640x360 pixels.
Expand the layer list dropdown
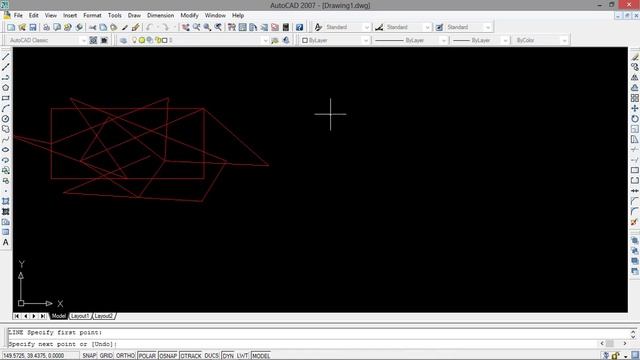point(265,40)
